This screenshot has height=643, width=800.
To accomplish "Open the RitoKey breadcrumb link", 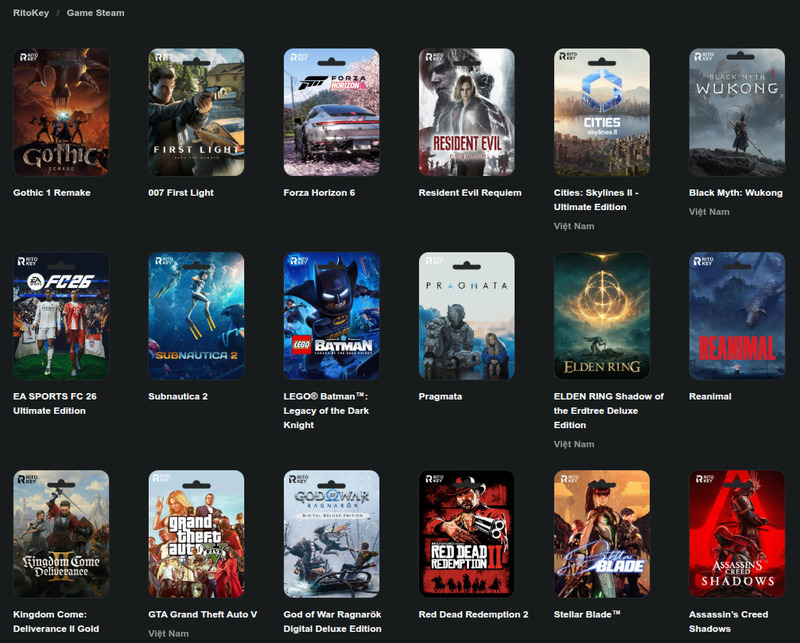I will click(x=31, y=13).
